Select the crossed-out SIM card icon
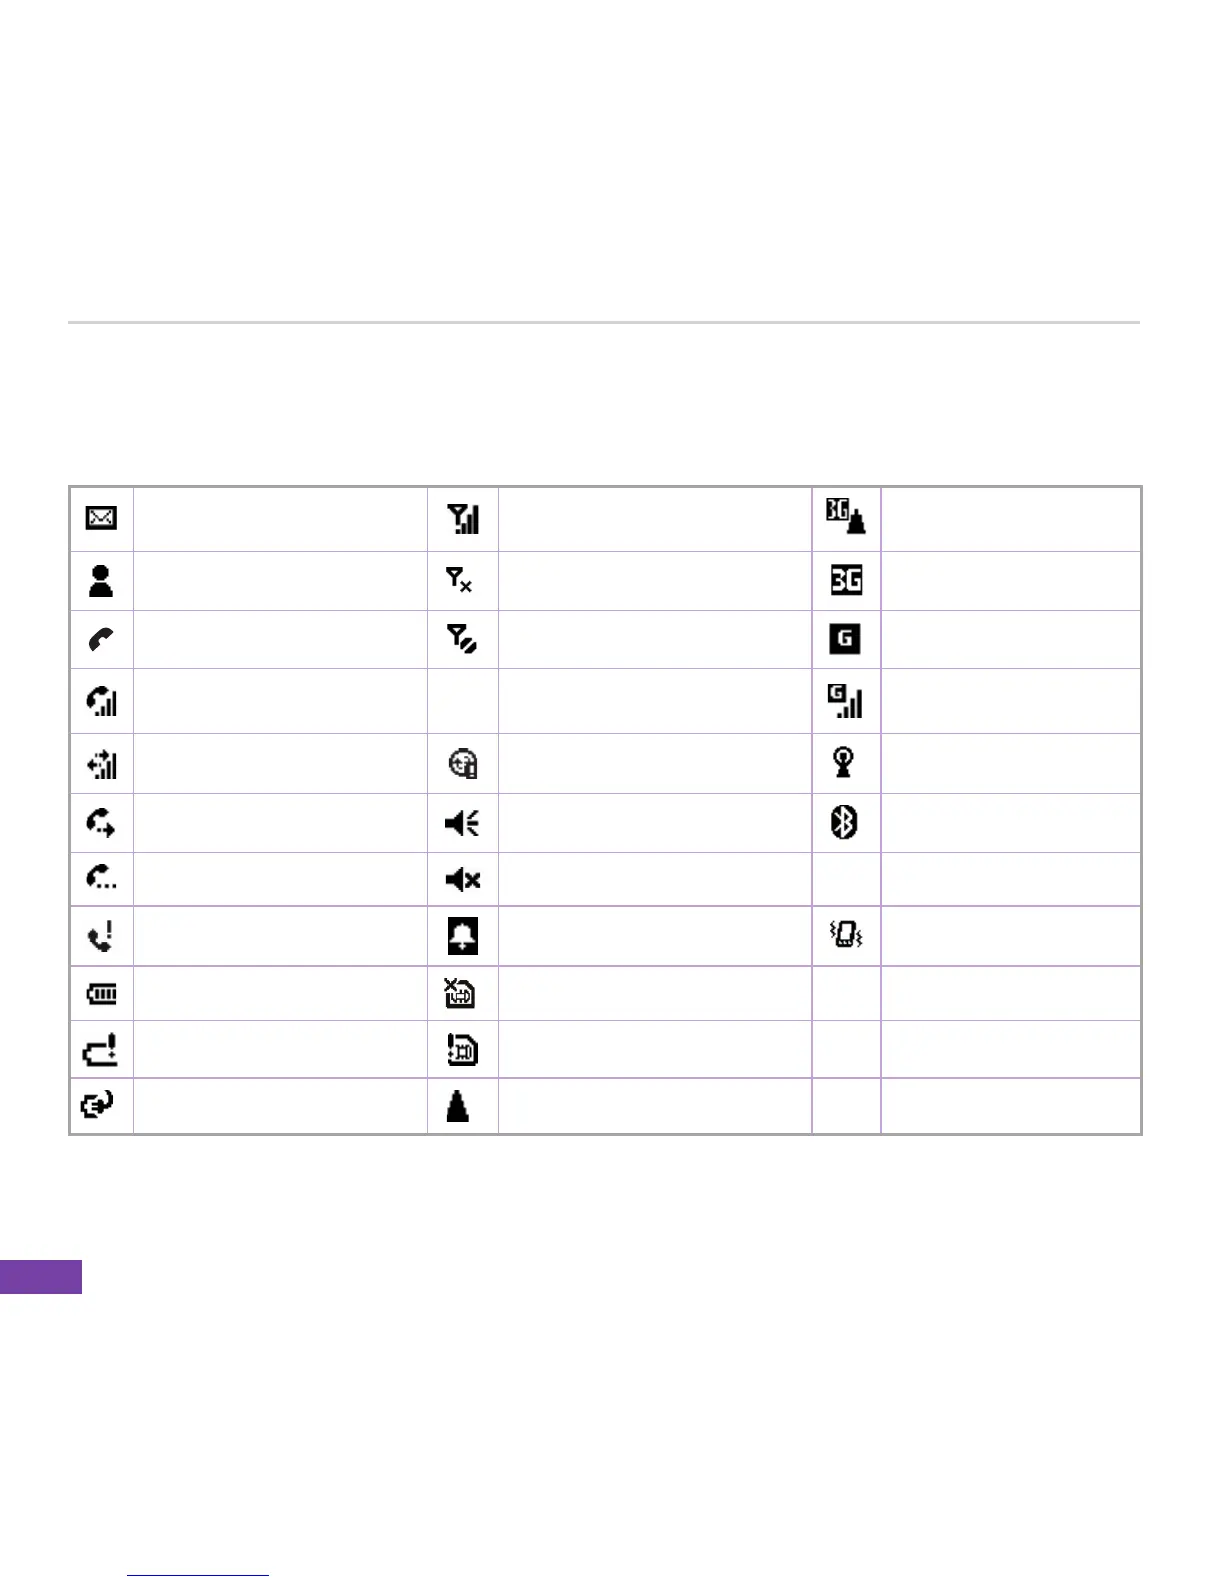The height and width of the screenshot is (1584, 1224). pos(460,993)
